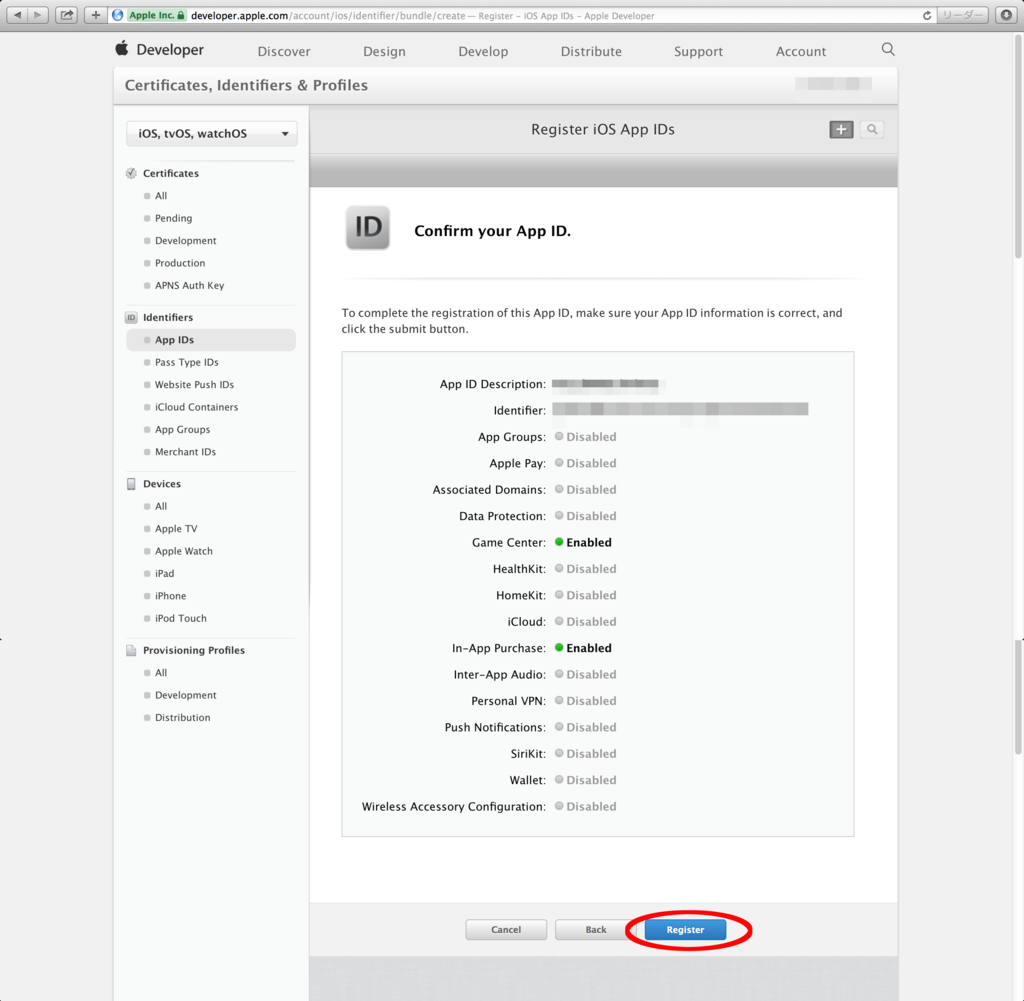Open site search magnifier in navigation
This screenshot has width=1024, height=1001.
click(888, 50)
